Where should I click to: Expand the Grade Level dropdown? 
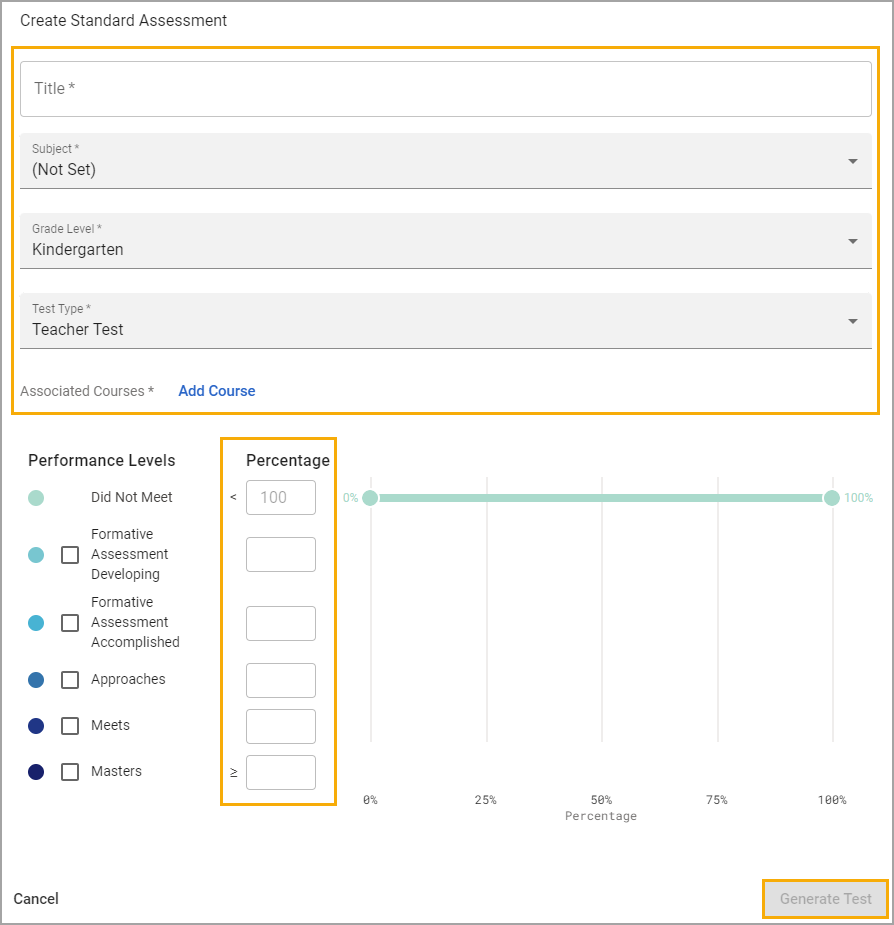click(x=445, y=241)
